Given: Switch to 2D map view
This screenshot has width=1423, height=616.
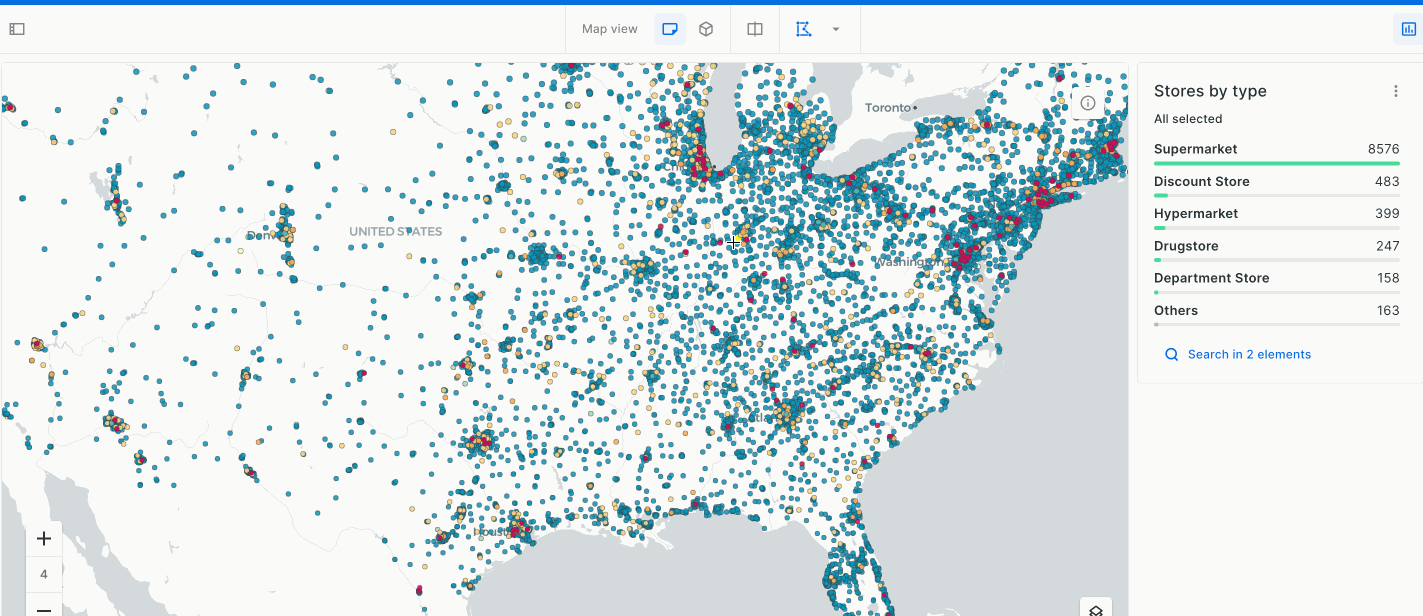Looking at the screenshot, I should (x=670, y=29).
